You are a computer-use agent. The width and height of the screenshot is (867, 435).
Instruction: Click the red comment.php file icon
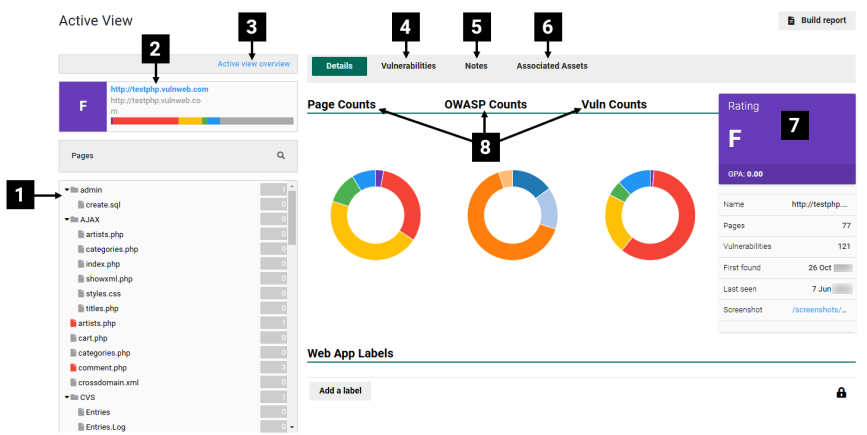pyautogui.click(x=73, y=368)
